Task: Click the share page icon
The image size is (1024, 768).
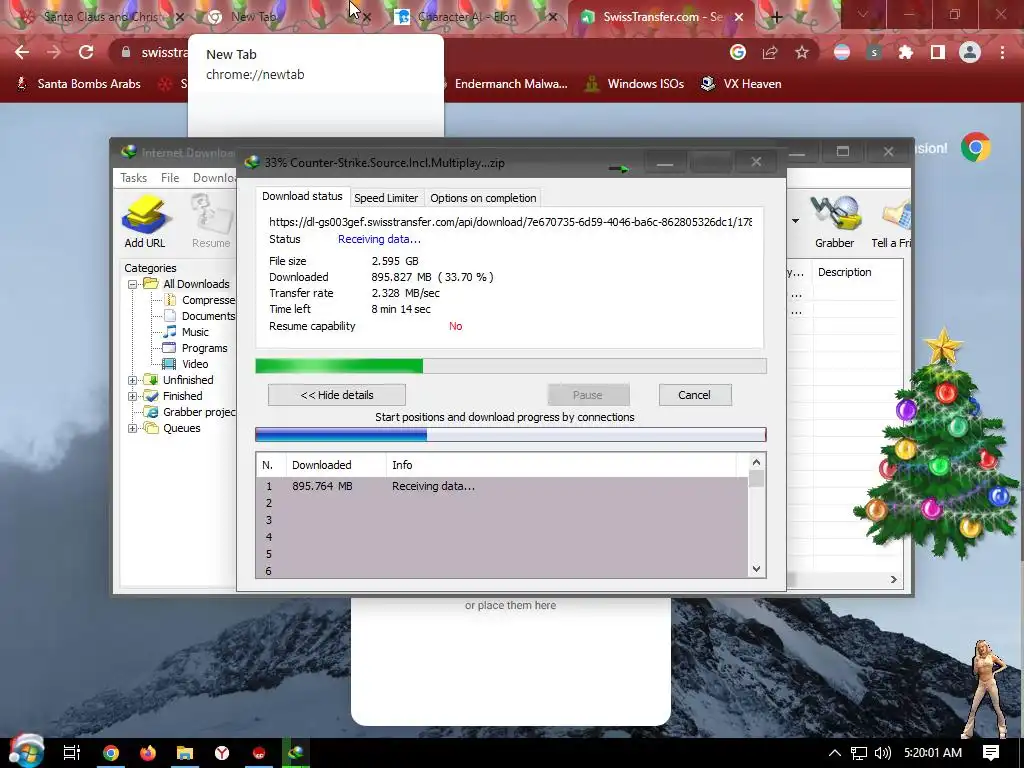Action: click(x=770, y=52)
